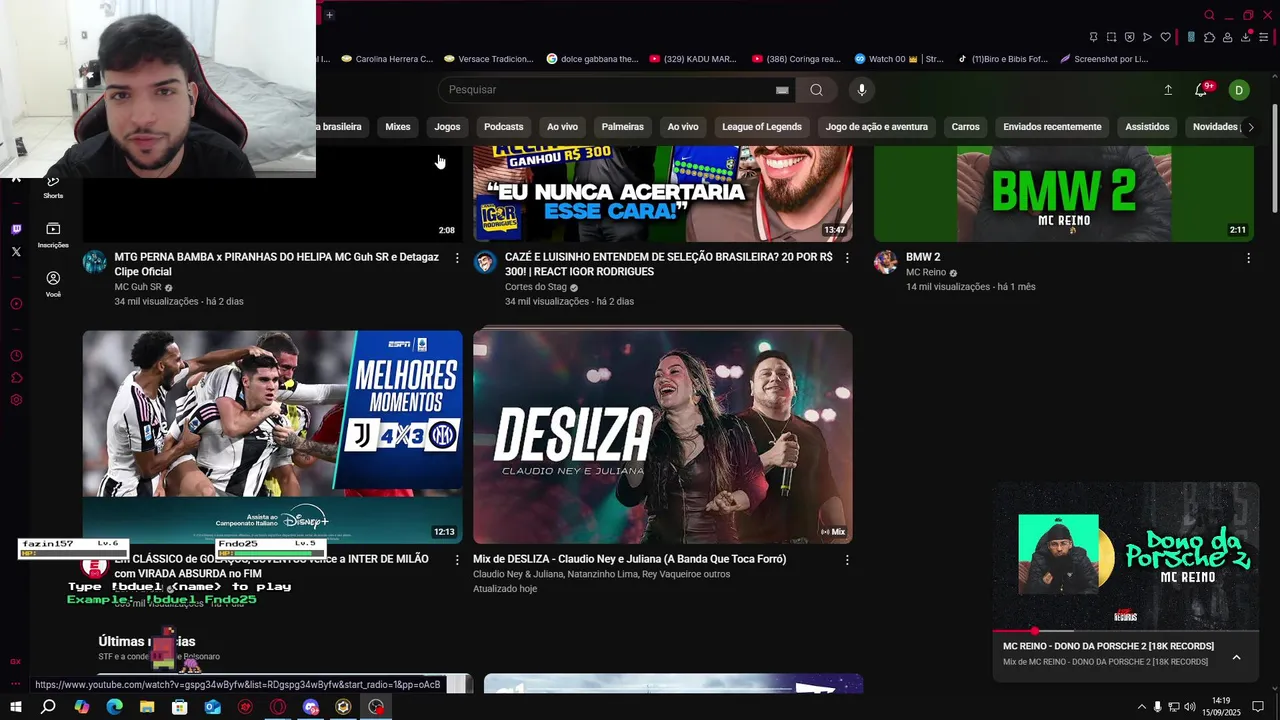Viewport: 1280px width, 720px height.
Task: Select the Mixes filter chip
Action: tap(398, 127)
